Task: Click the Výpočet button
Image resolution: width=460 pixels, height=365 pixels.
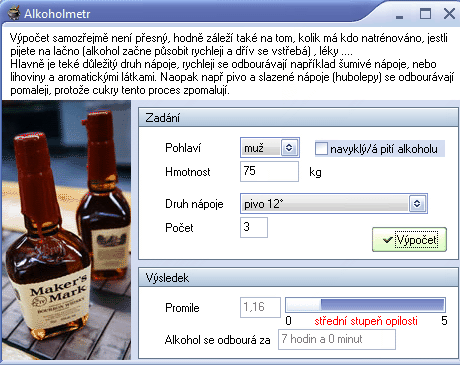Action: tap(409, 239)
